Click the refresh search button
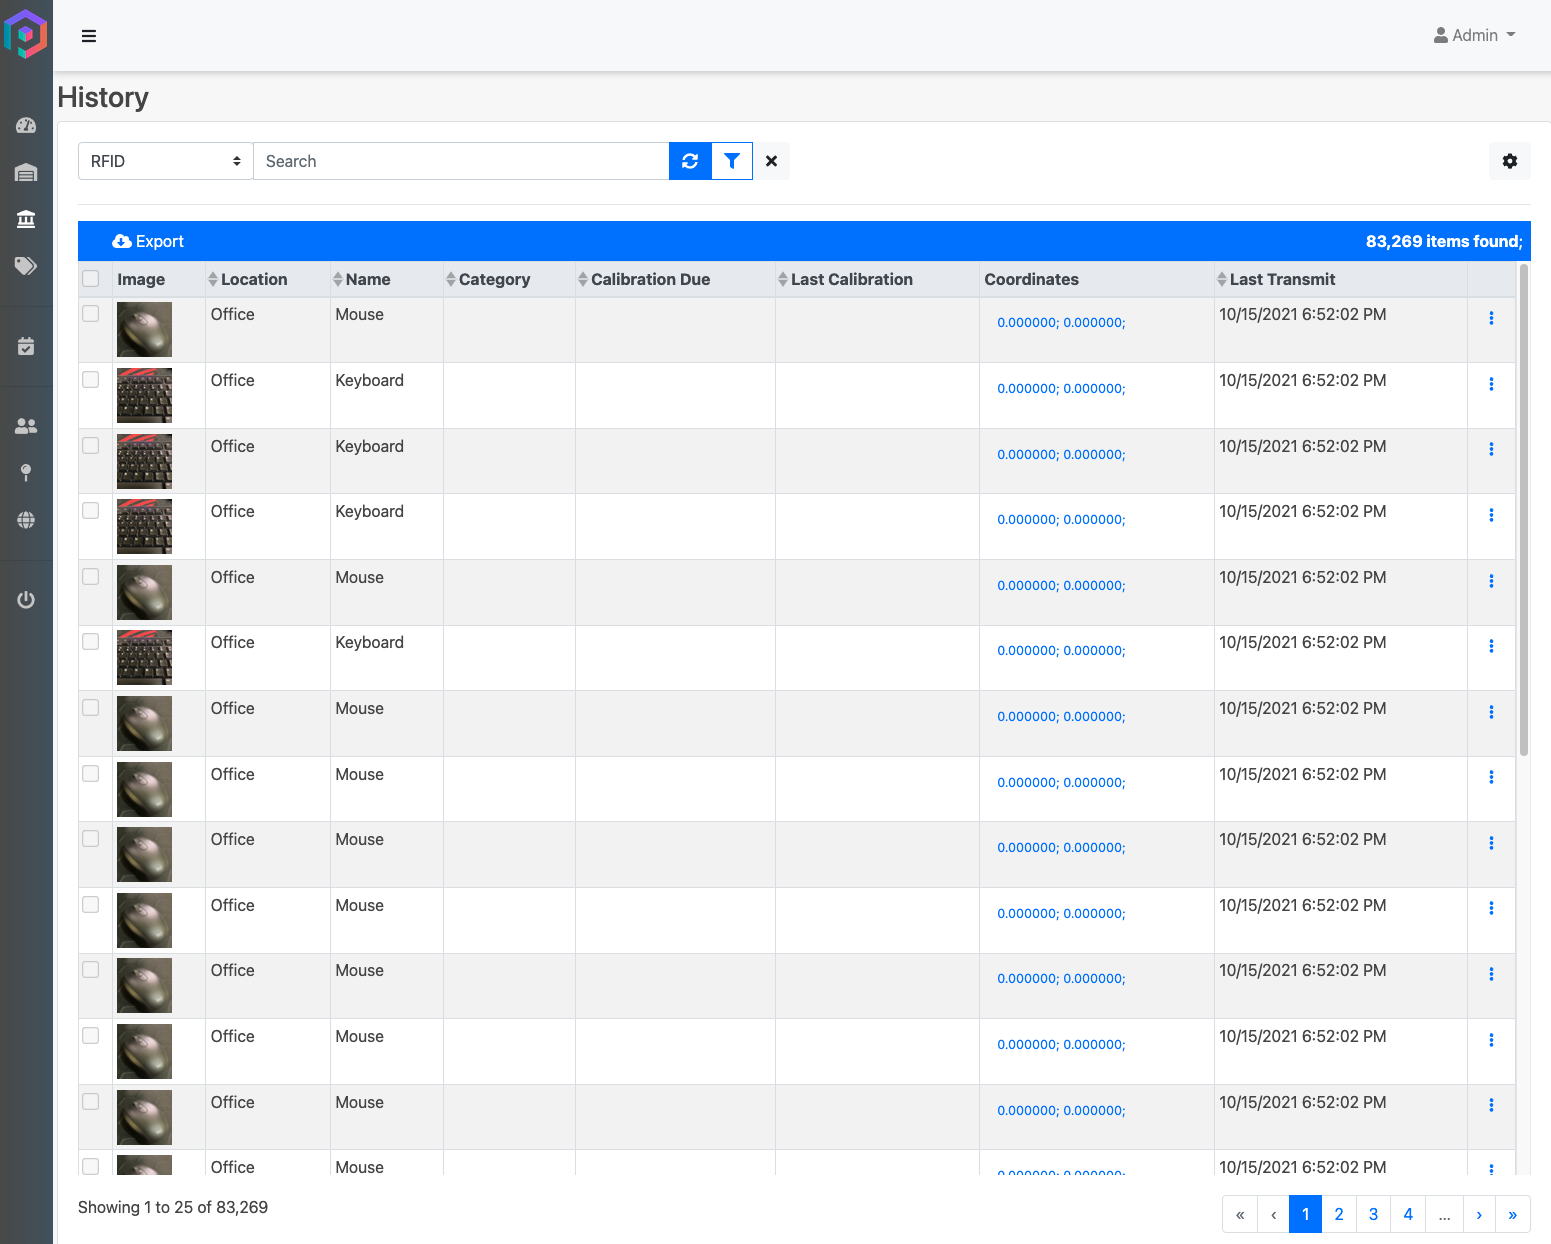The height and width of the screenshot is (1244, 1551). [690, 161]
